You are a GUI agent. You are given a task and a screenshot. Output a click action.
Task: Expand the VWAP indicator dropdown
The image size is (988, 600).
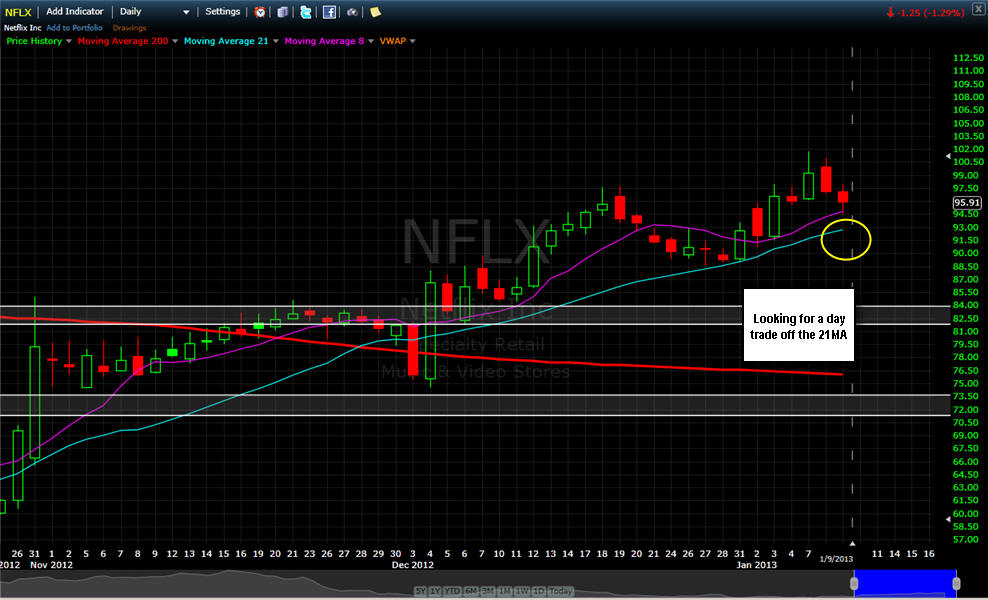click(413, 41)
